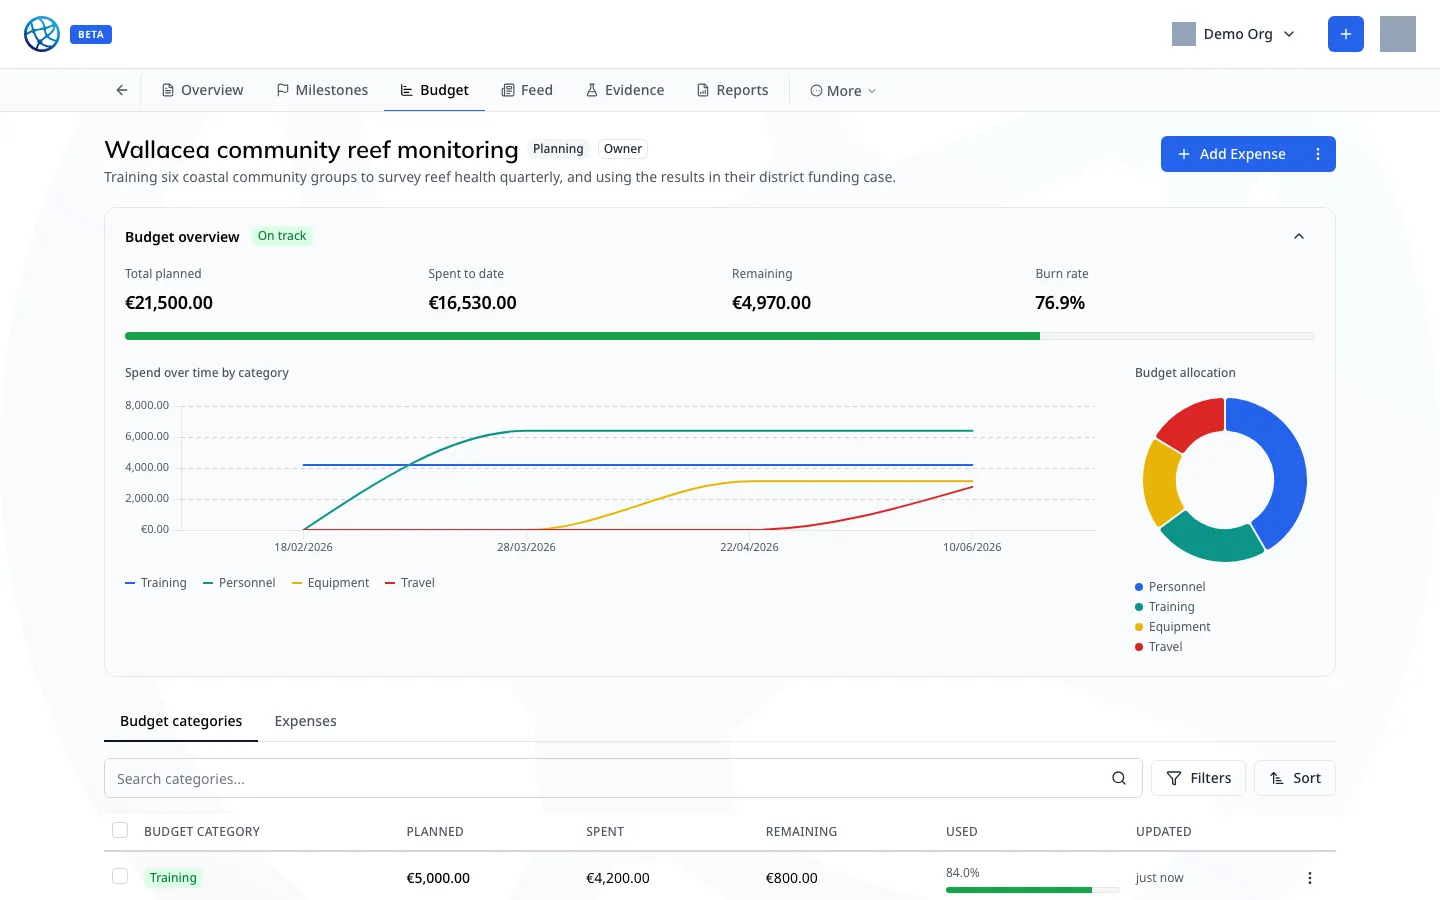
Task: Click the BUDGET CATEGORY column header
Action: coord(202,831)
